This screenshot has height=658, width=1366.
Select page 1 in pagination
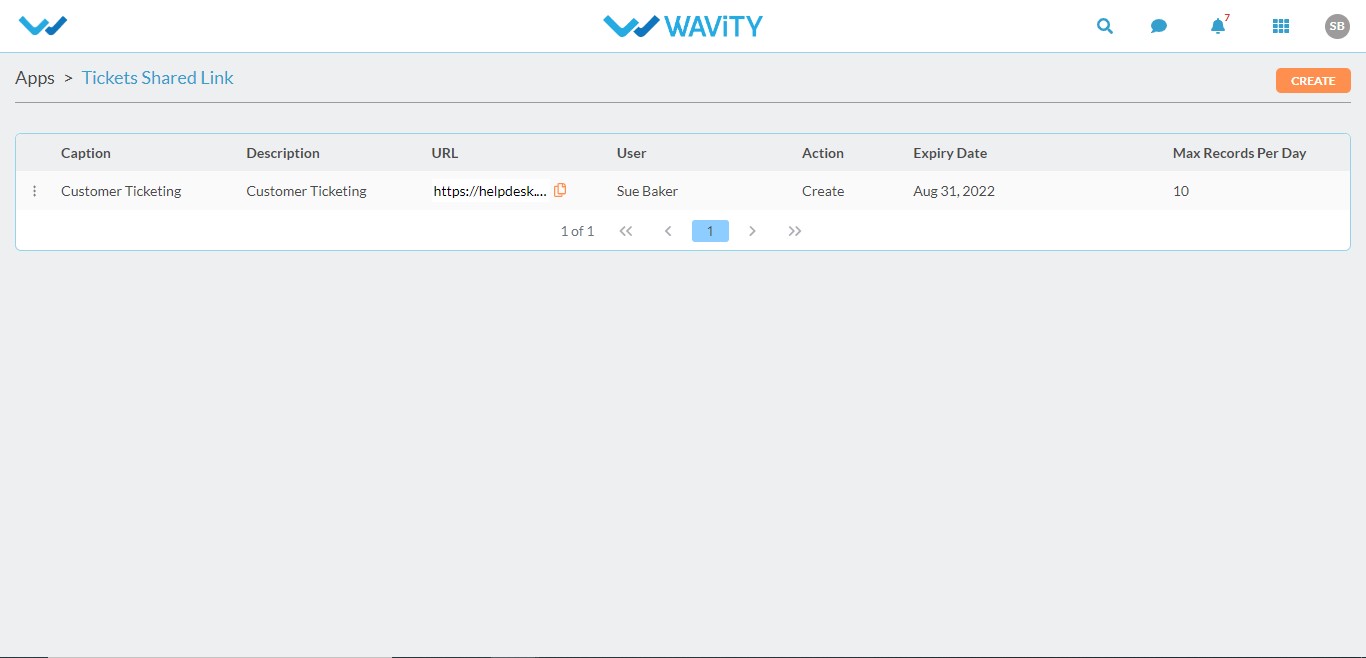pyautogui.click(x=710, y=231)
